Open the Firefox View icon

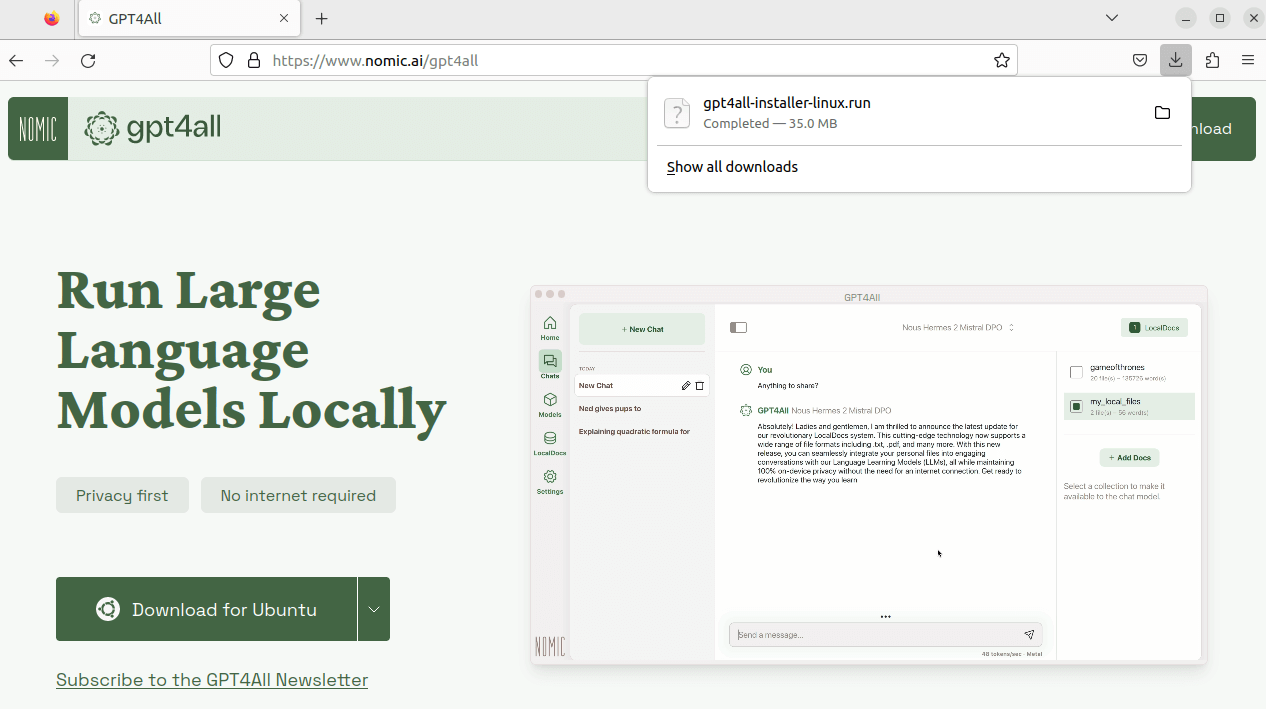click(52, 19)
